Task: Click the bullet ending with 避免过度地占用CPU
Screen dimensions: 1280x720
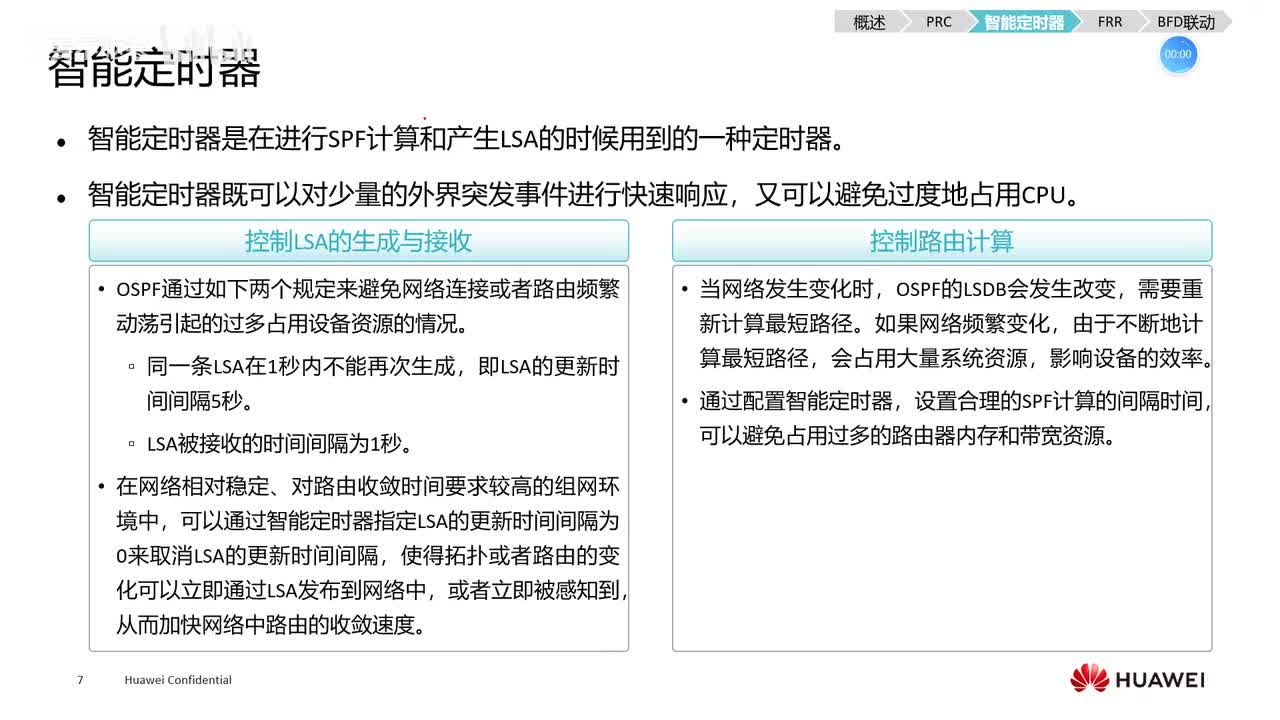Action: click(x=585, y=194)
